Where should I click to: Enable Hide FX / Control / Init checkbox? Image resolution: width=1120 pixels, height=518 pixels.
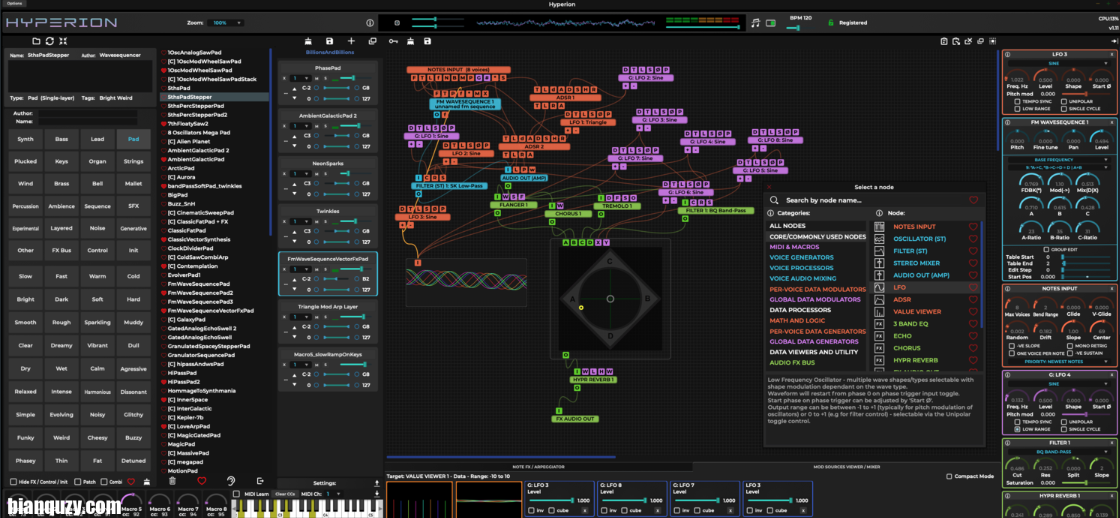click(14, 482)
